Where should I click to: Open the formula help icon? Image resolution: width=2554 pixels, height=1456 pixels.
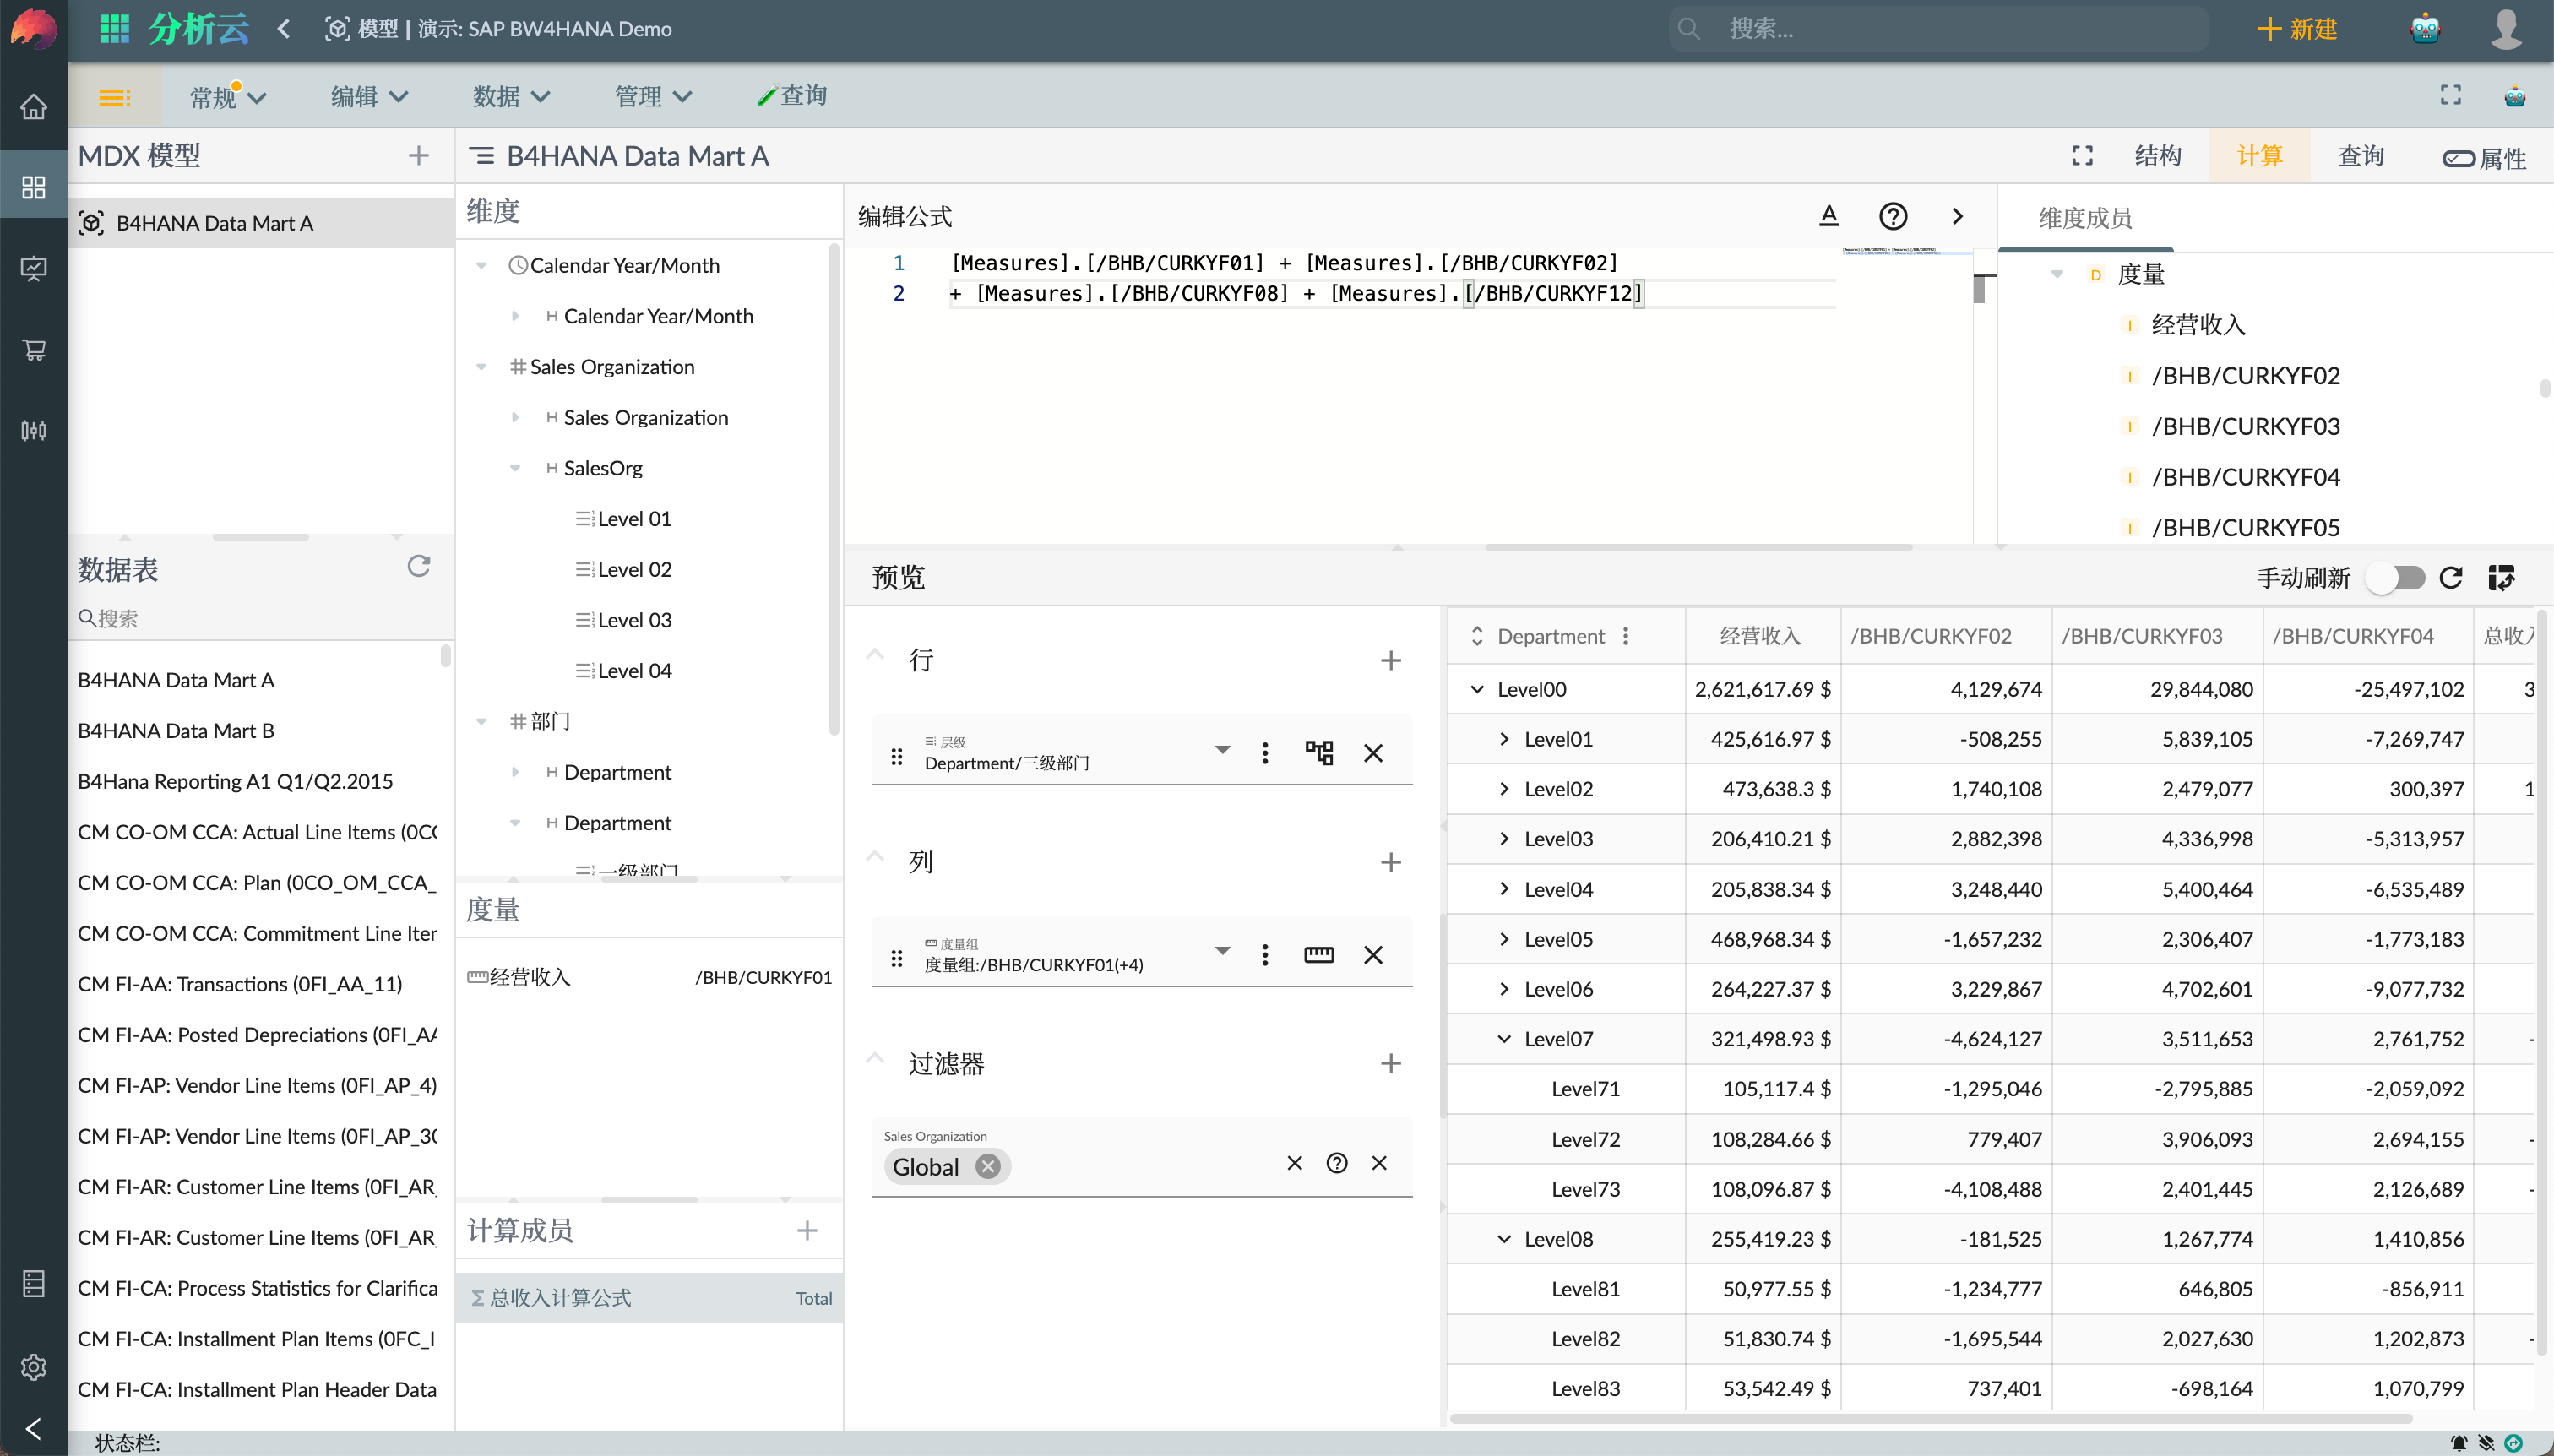click(x=1893, y=216)
